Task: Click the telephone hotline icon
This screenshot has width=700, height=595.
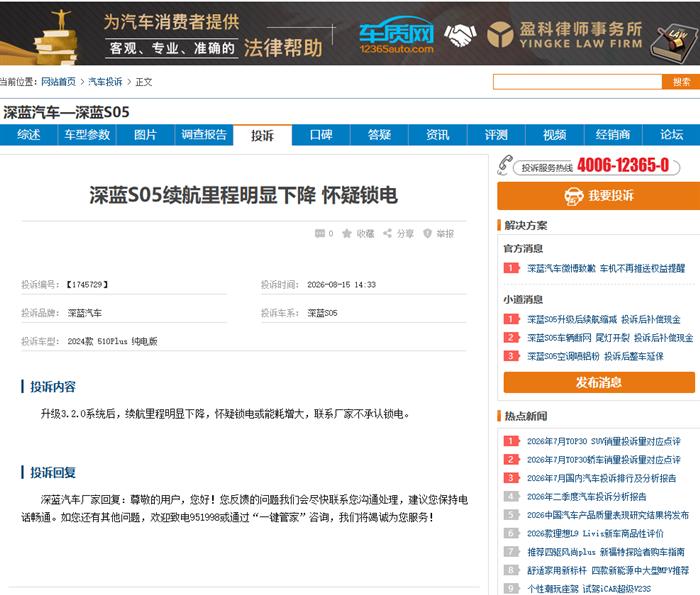Action: point(505,165)
